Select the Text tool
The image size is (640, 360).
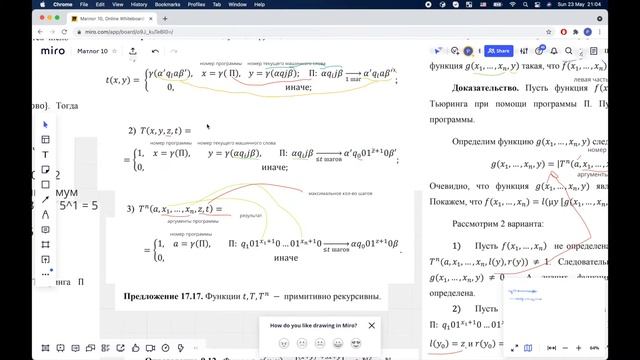pos(45,155)
